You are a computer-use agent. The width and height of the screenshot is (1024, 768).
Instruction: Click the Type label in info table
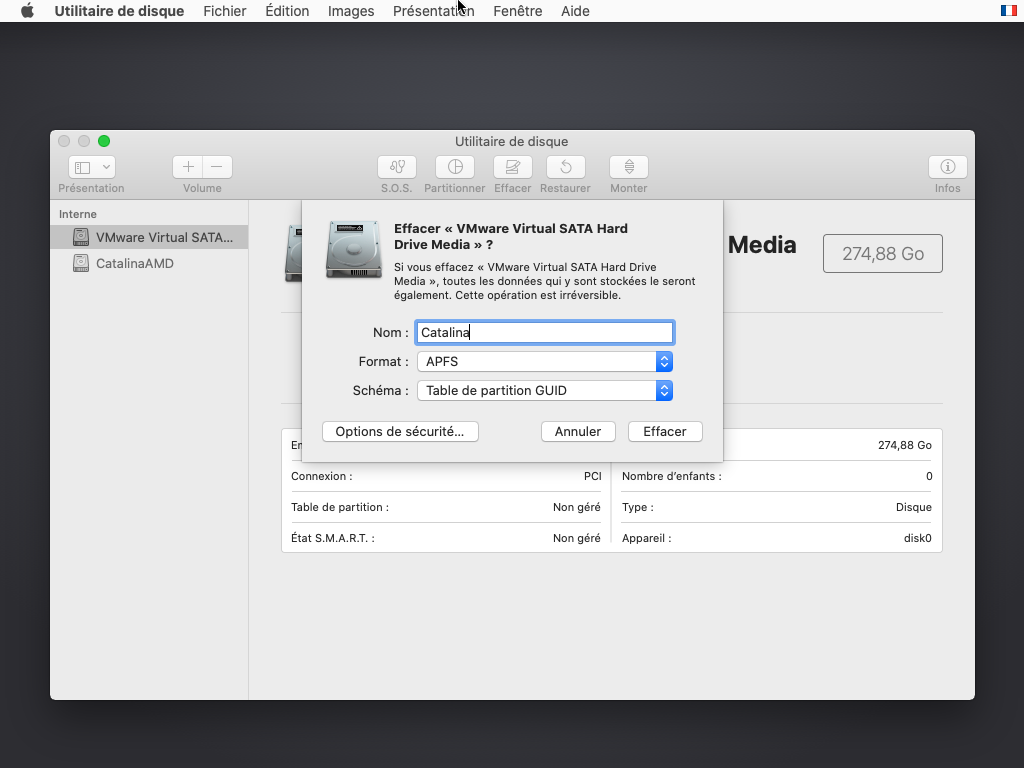[637, 507]
